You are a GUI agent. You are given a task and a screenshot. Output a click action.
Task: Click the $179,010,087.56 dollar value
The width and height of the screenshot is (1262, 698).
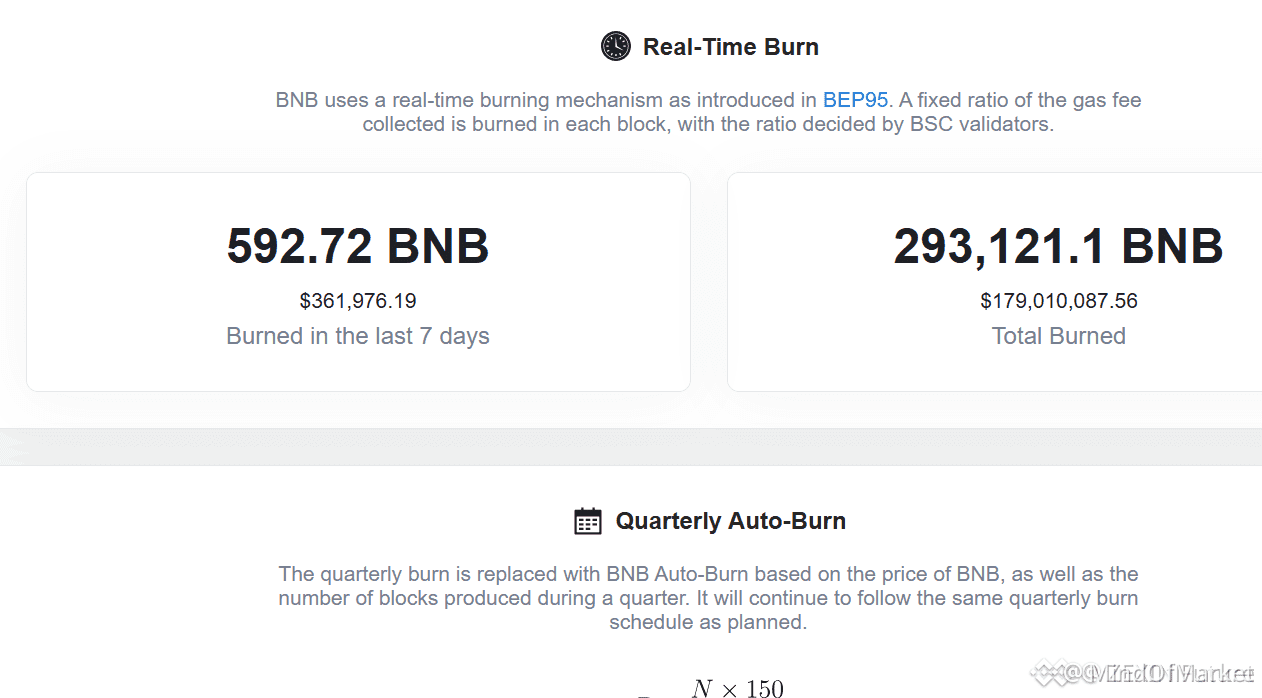(1059, 301)
